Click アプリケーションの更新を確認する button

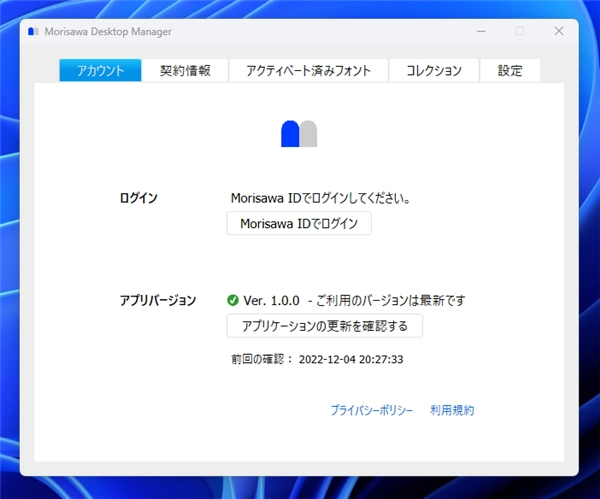coord(324,326)
